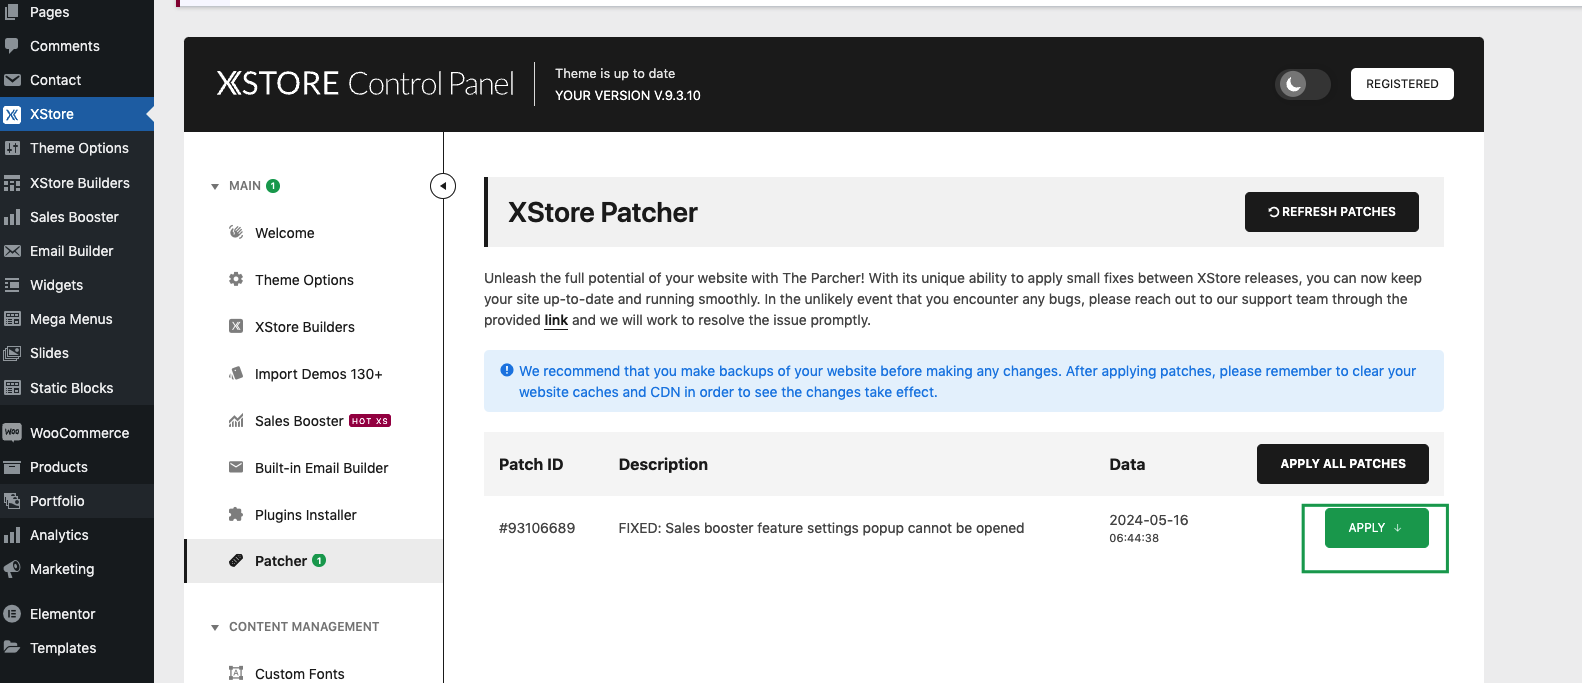
Task: Click the REFRESH PATCHES button
Action: click(1331, 212)
